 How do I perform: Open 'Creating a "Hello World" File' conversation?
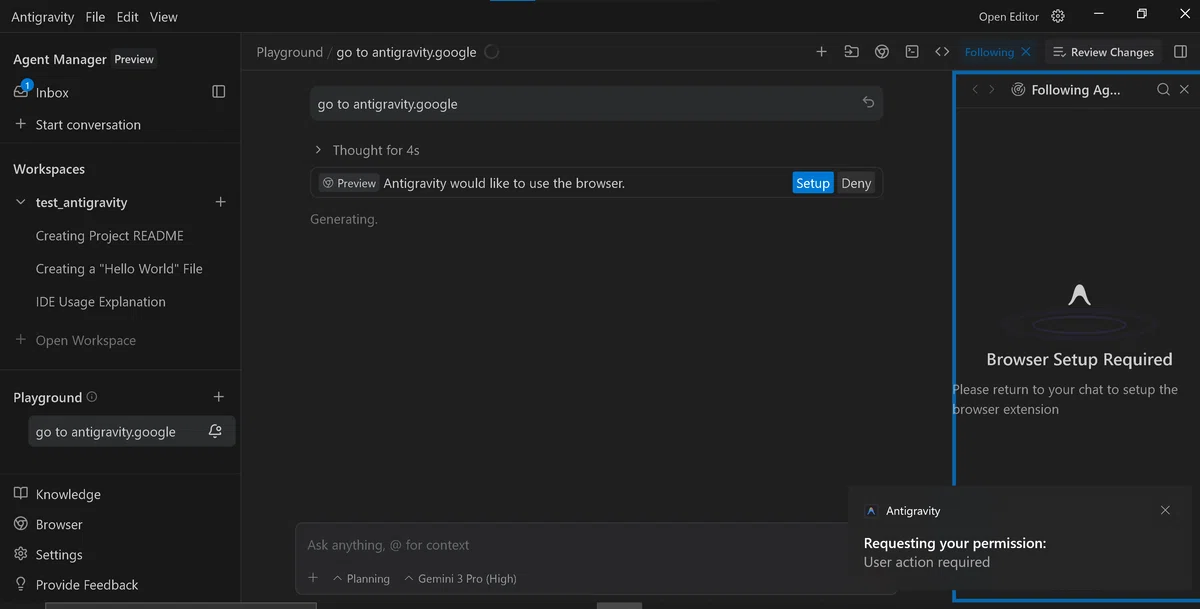click(120, 269)
